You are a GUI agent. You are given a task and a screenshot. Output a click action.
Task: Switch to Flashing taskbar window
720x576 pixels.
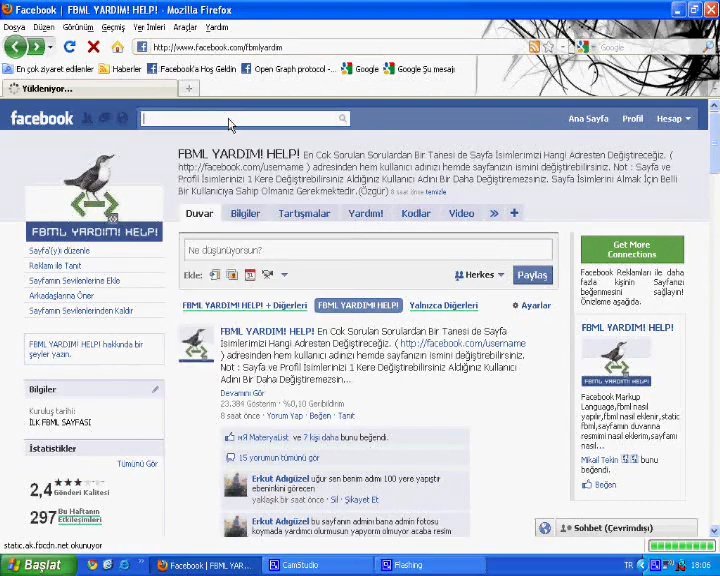pos(432,565)
